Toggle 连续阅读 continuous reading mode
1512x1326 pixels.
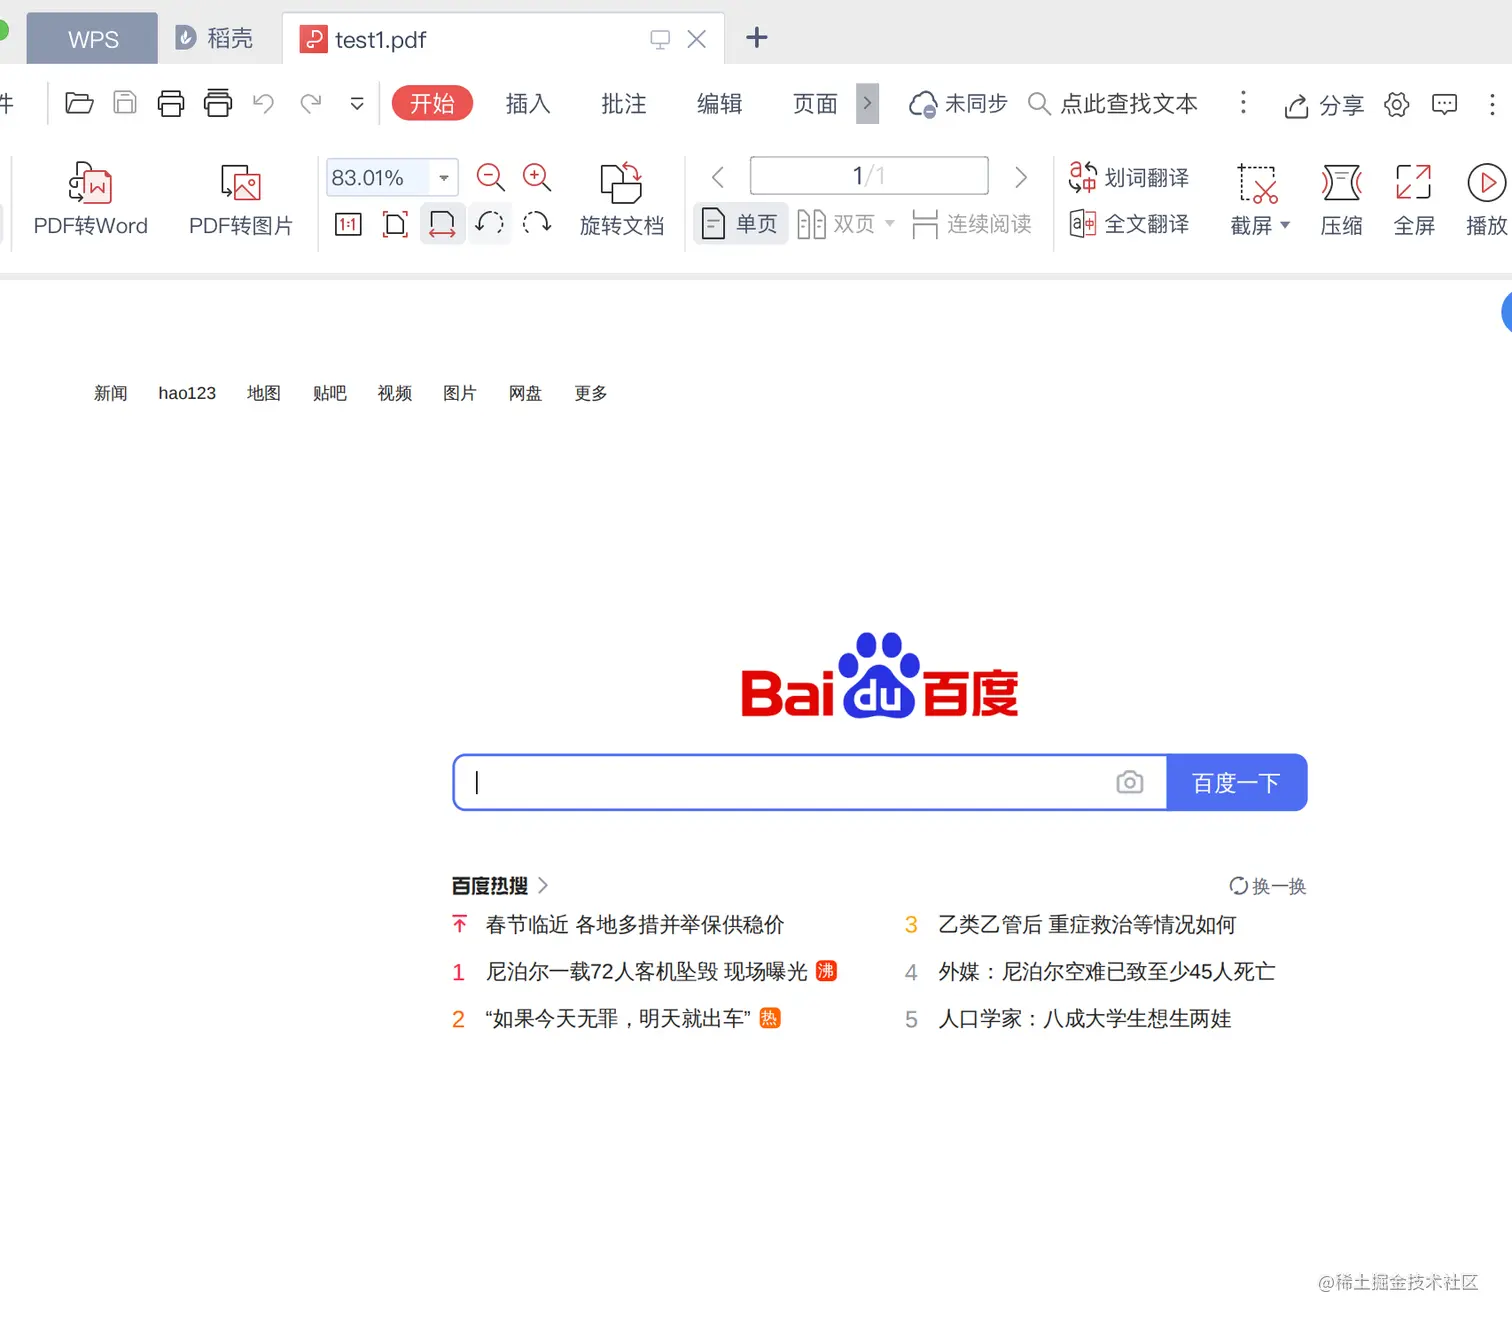click(971, 224)
